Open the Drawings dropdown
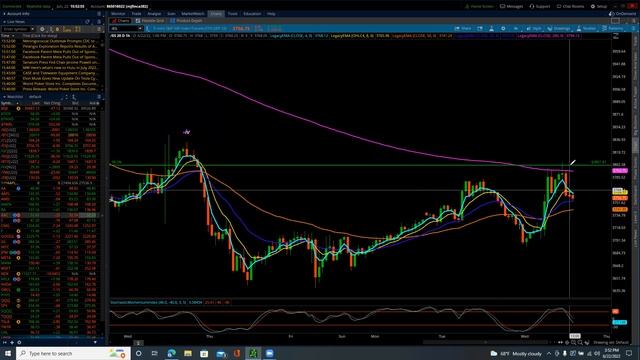This screenshot has height=360, width=640. pos(558,29)
